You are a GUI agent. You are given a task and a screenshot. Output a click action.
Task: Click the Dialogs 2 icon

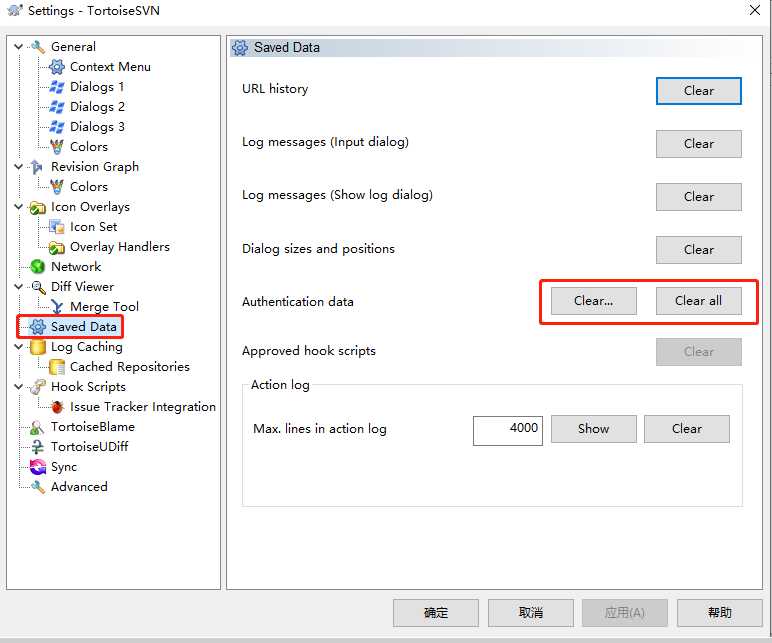click(57, 107)
